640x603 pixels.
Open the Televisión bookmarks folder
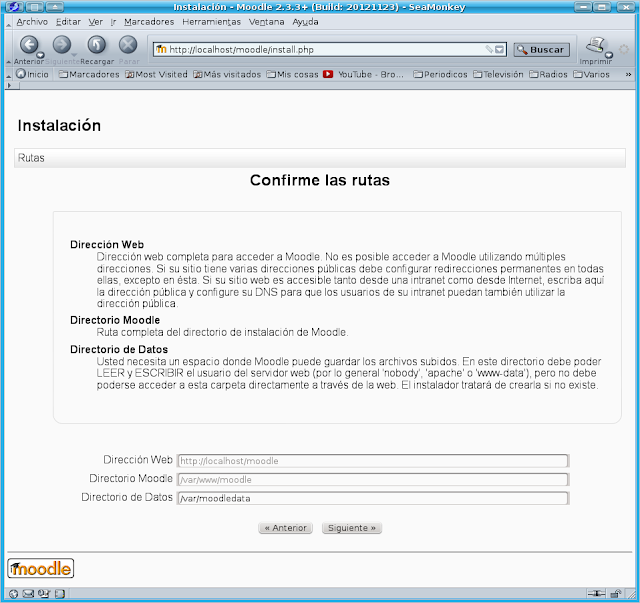(x=498, y=74)
